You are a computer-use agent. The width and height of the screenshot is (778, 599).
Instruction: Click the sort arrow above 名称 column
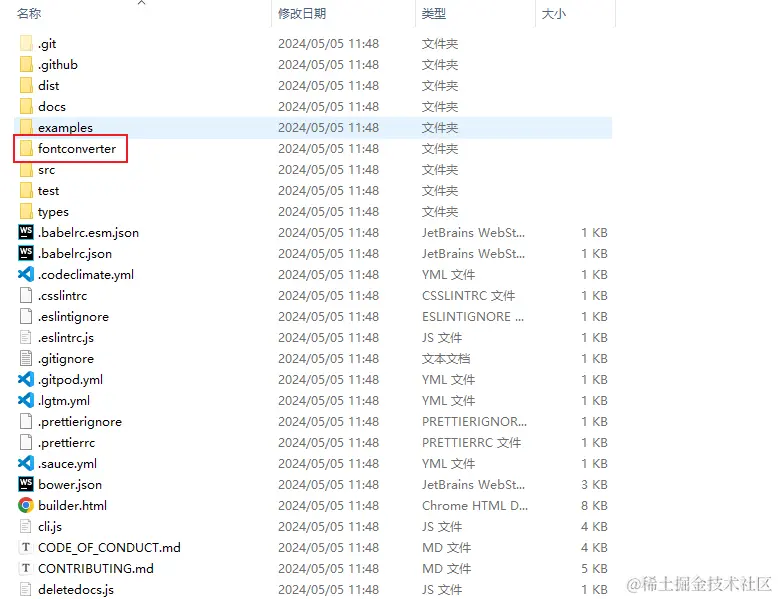pyautogui.click(x=141, y=3)
